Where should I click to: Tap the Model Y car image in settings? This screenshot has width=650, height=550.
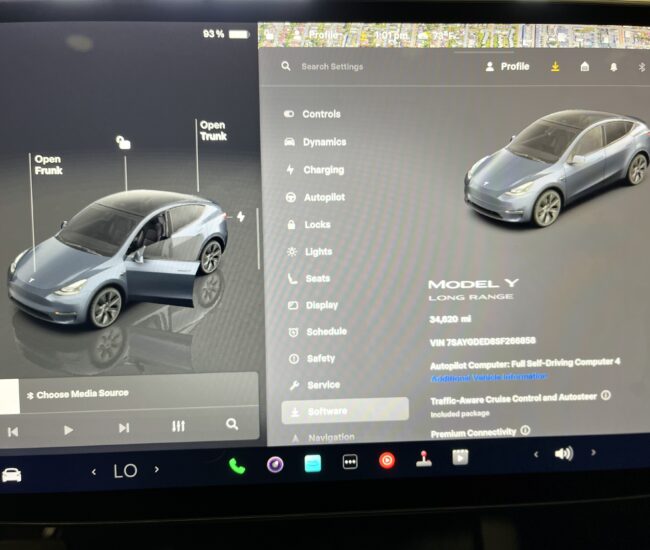[x=557, y=168]
